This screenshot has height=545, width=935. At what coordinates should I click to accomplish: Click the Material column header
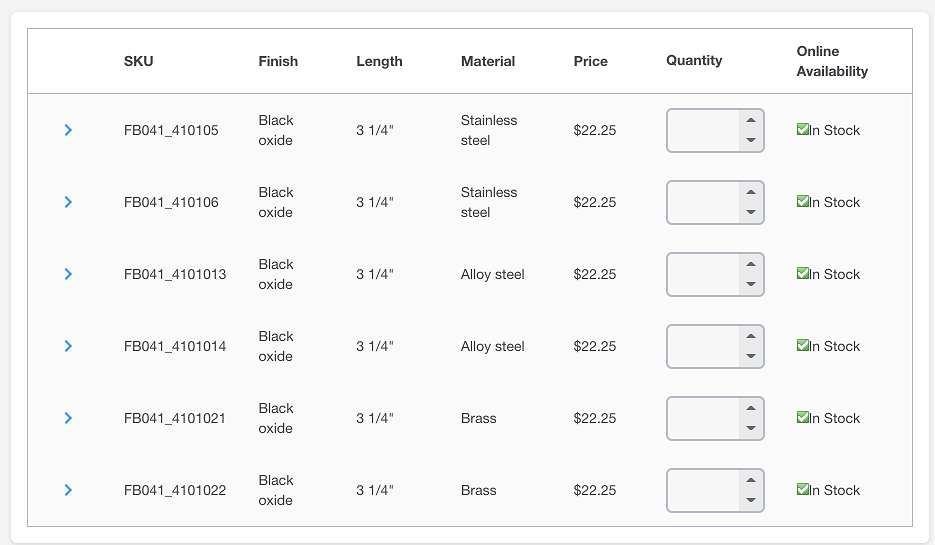pyautogui.click(x=488, y=61)
